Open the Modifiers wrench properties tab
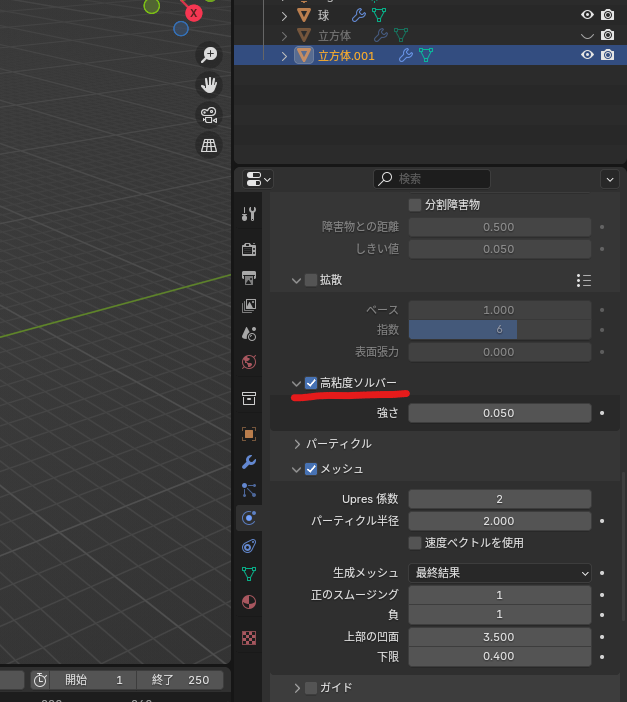The image size is (627, 702). point(249,462)
